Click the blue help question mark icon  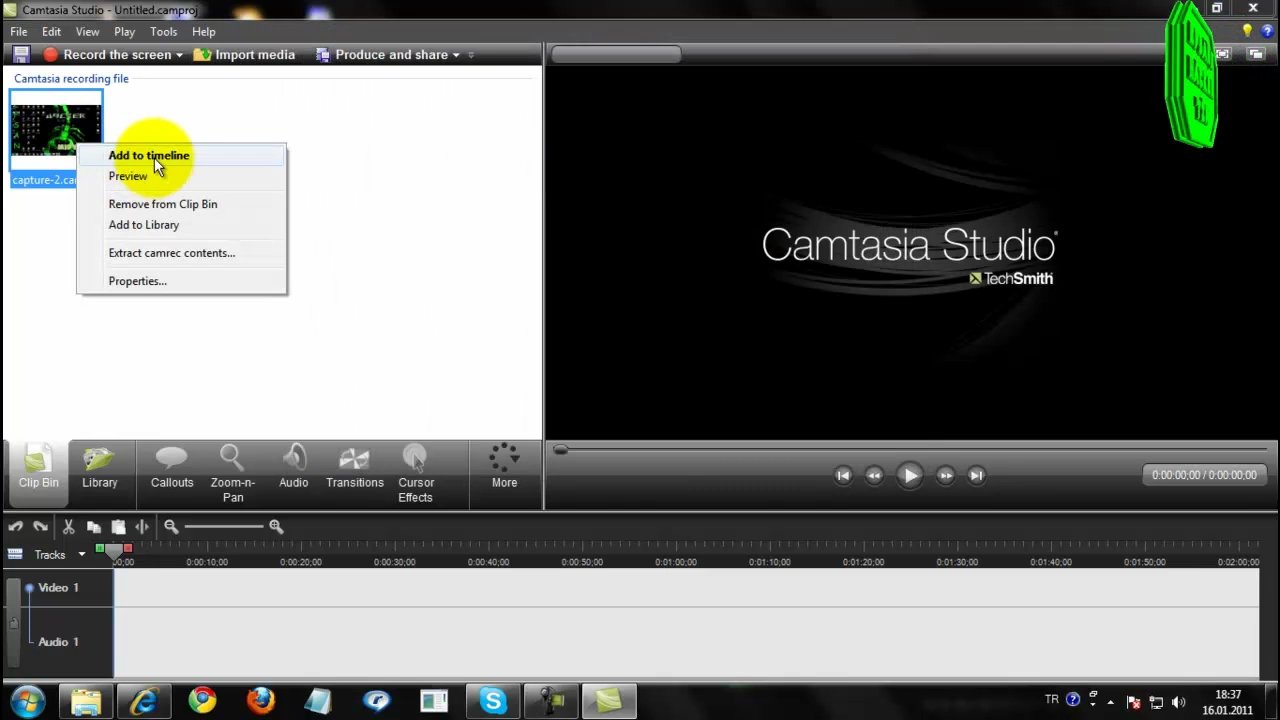(x=1267, y=32)
